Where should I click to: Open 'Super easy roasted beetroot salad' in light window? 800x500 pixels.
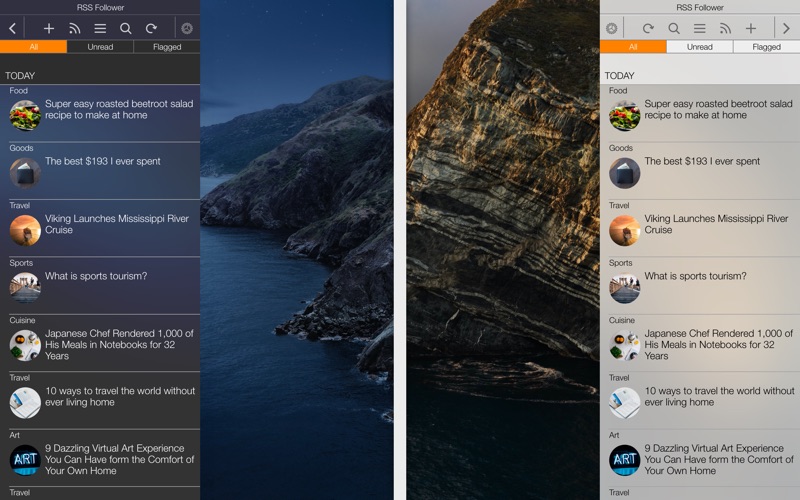[x=718, y=109]
